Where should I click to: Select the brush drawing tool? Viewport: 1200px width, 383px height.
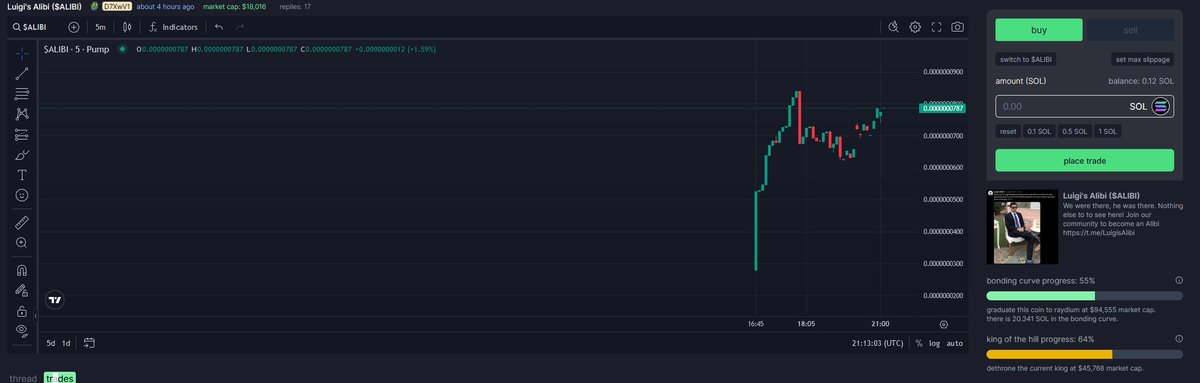coord(22,154)
